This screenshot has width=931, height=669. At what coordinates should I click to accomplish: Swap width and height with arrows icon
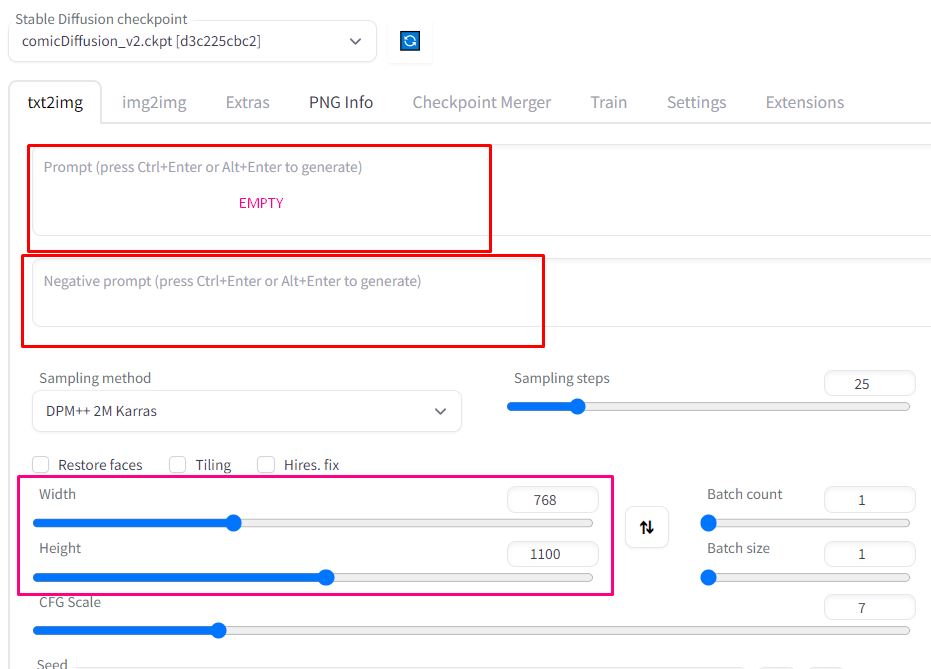coord(647,527)
